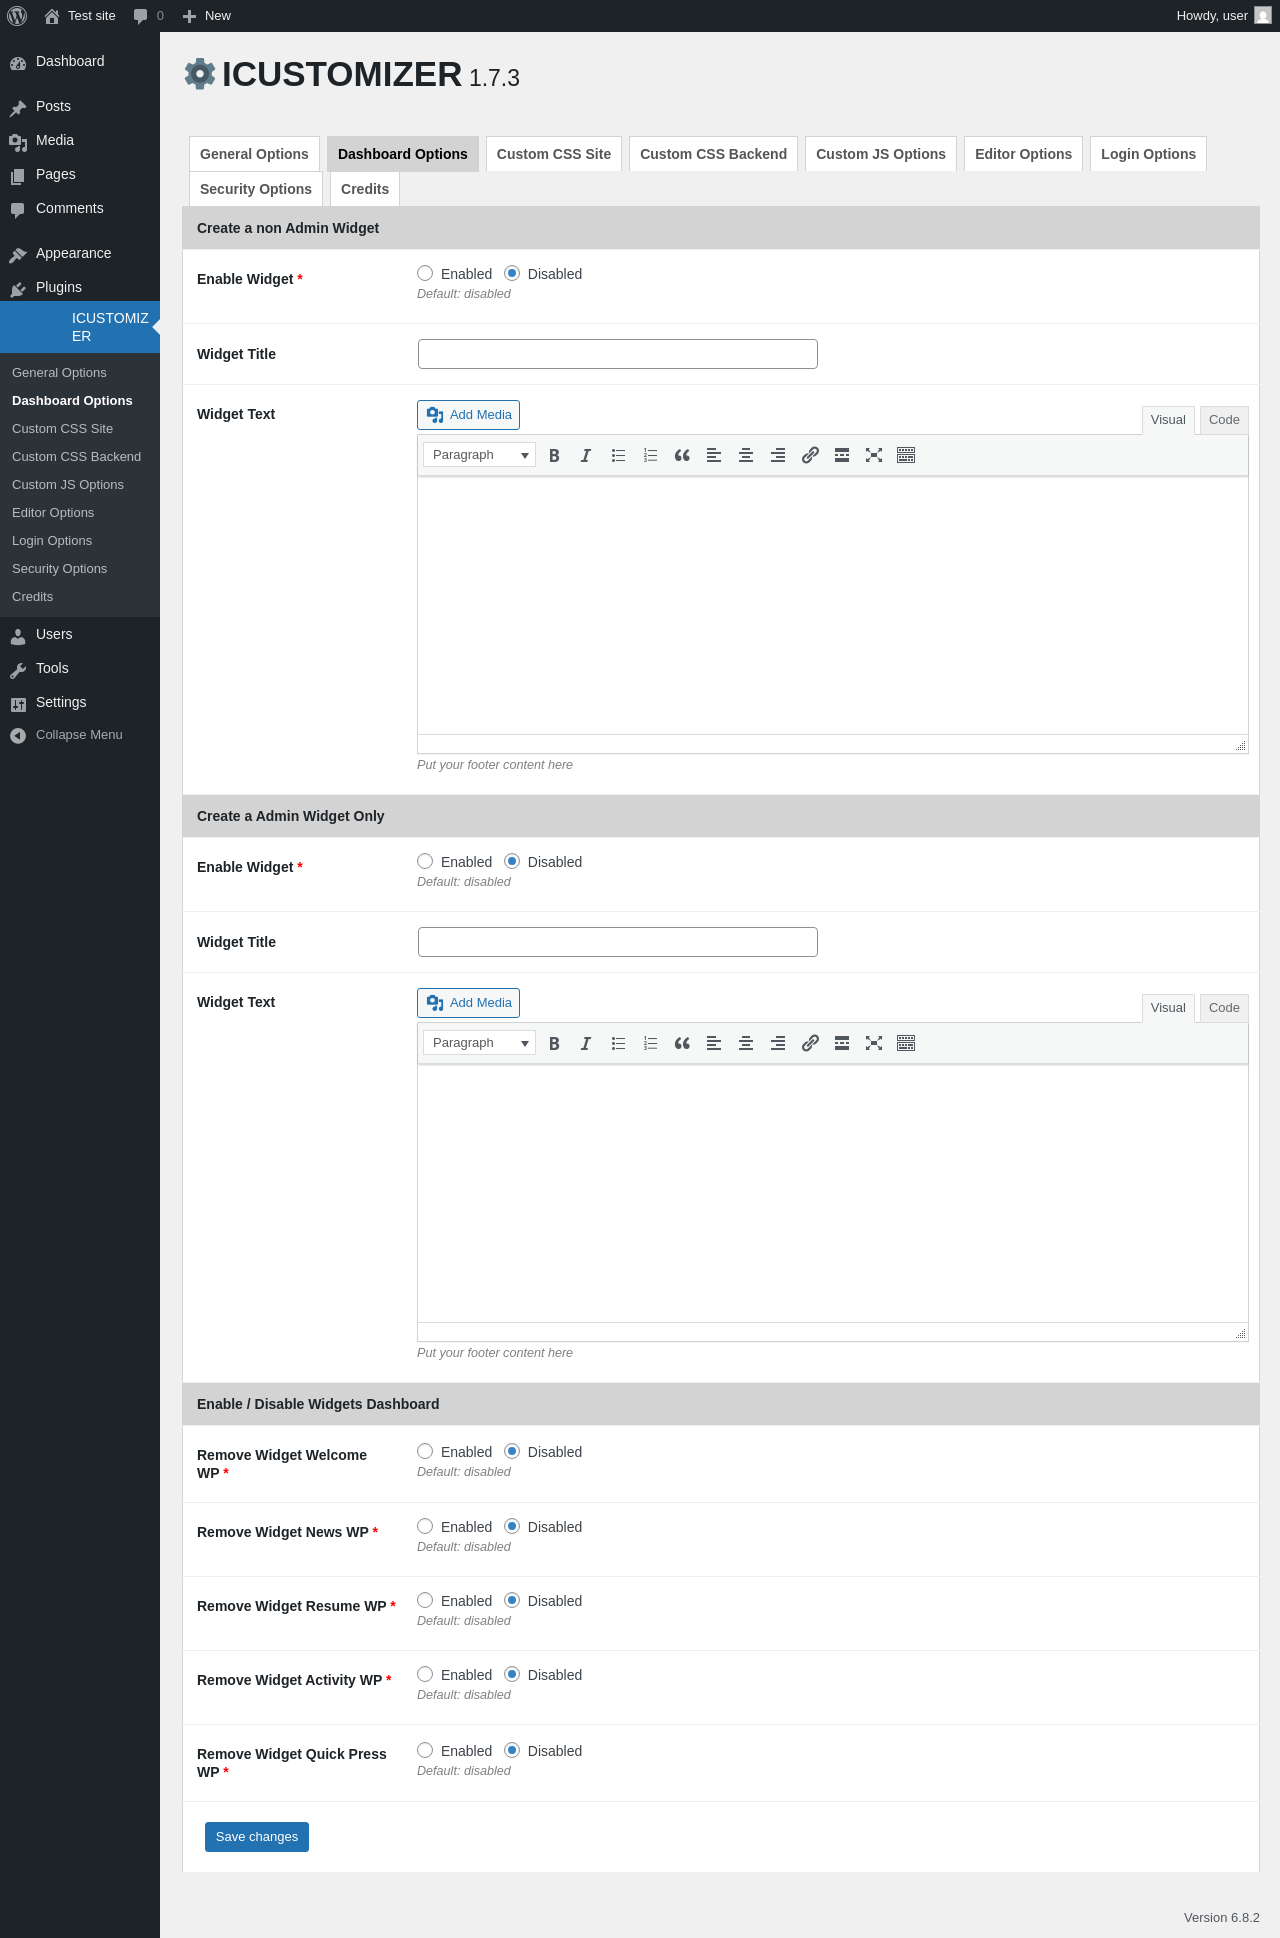Open Appearance in the sidebar menu
This screenshot has width=1280, height=1938.
[x=80, y=253]
